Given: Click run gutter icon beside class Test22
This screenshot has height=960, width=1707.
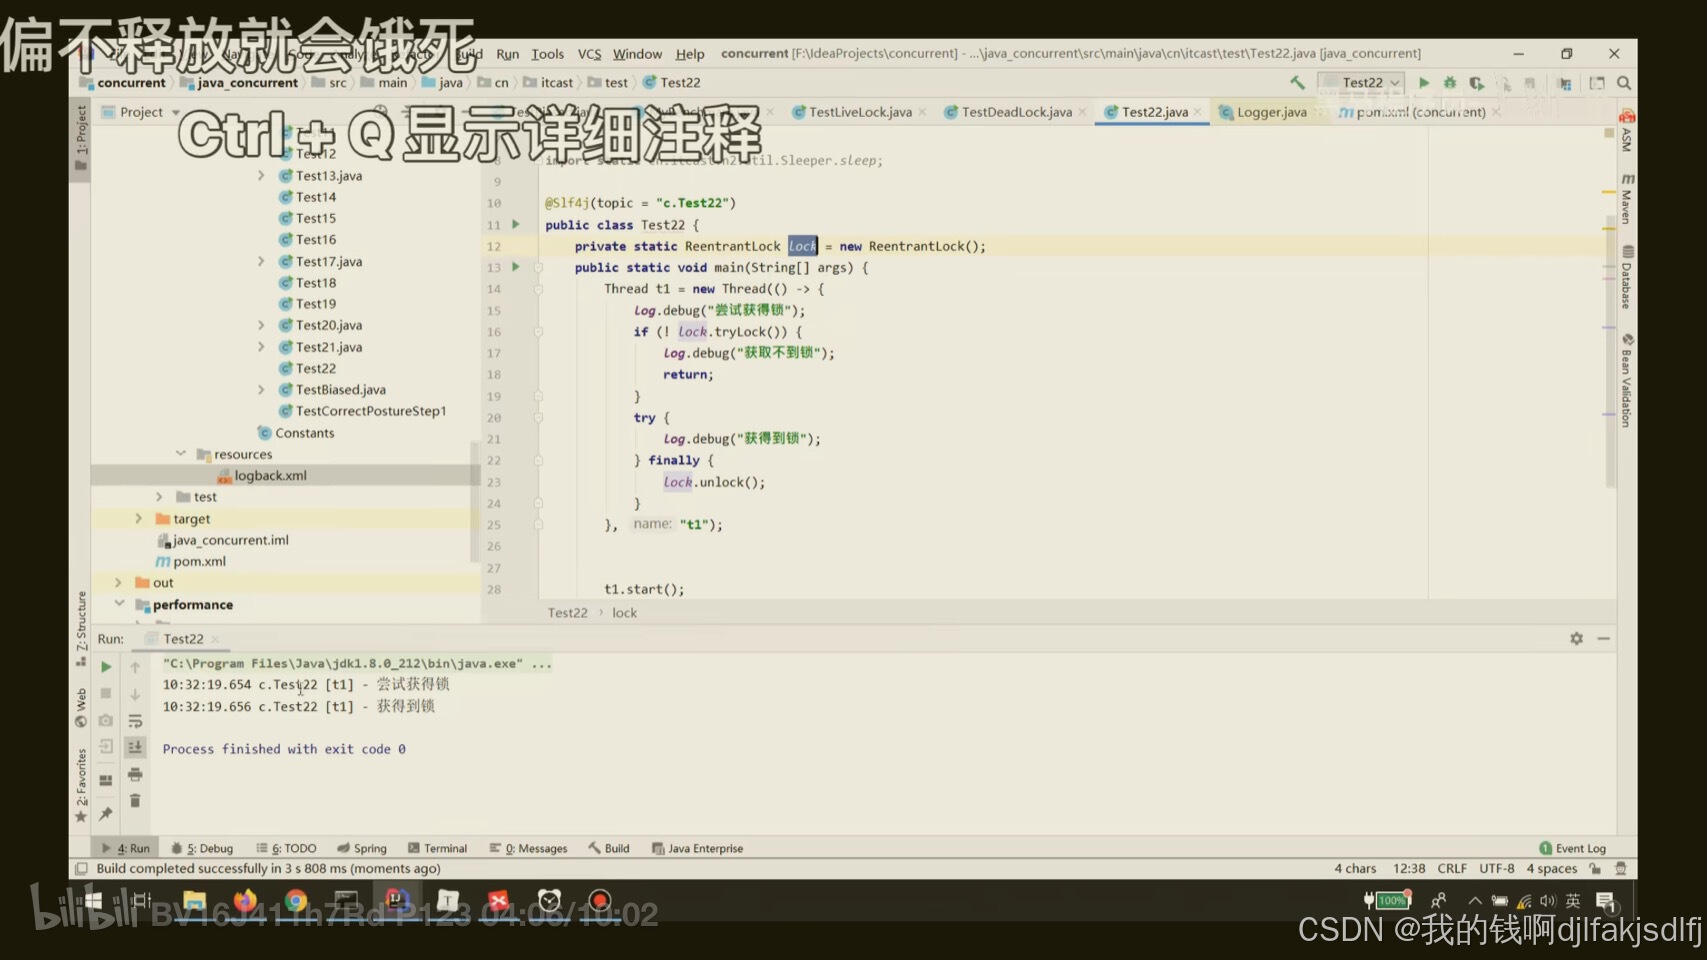Looking at the screenshot, I should click(516, 224).
